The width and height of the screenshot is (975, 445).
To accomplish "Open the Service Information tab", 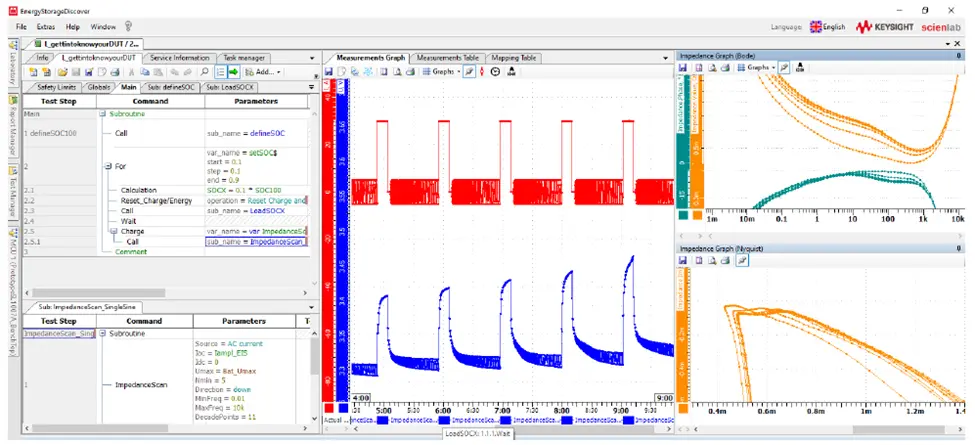I will tap(179, 57).
